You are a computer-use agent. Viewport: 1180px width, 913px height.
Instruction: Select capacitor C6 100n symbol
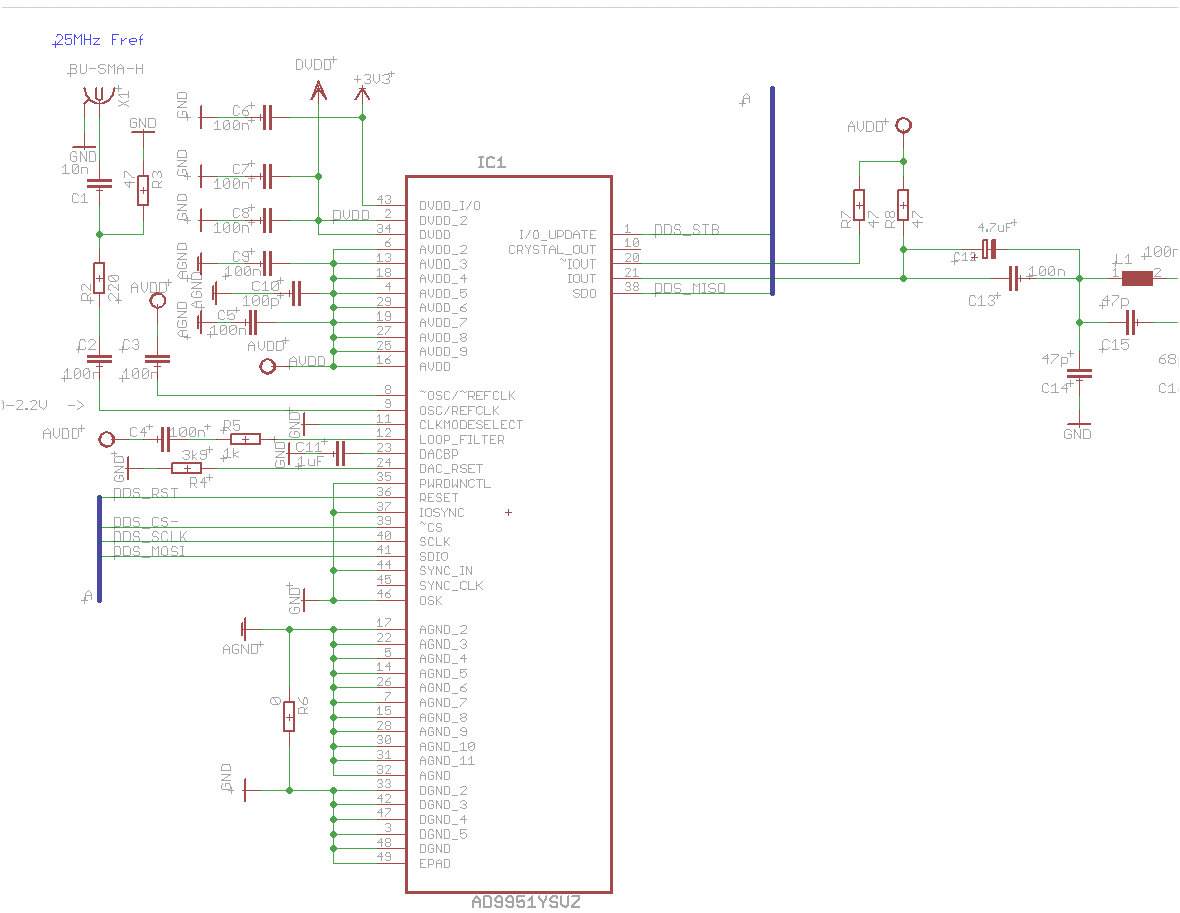(266, 117)
